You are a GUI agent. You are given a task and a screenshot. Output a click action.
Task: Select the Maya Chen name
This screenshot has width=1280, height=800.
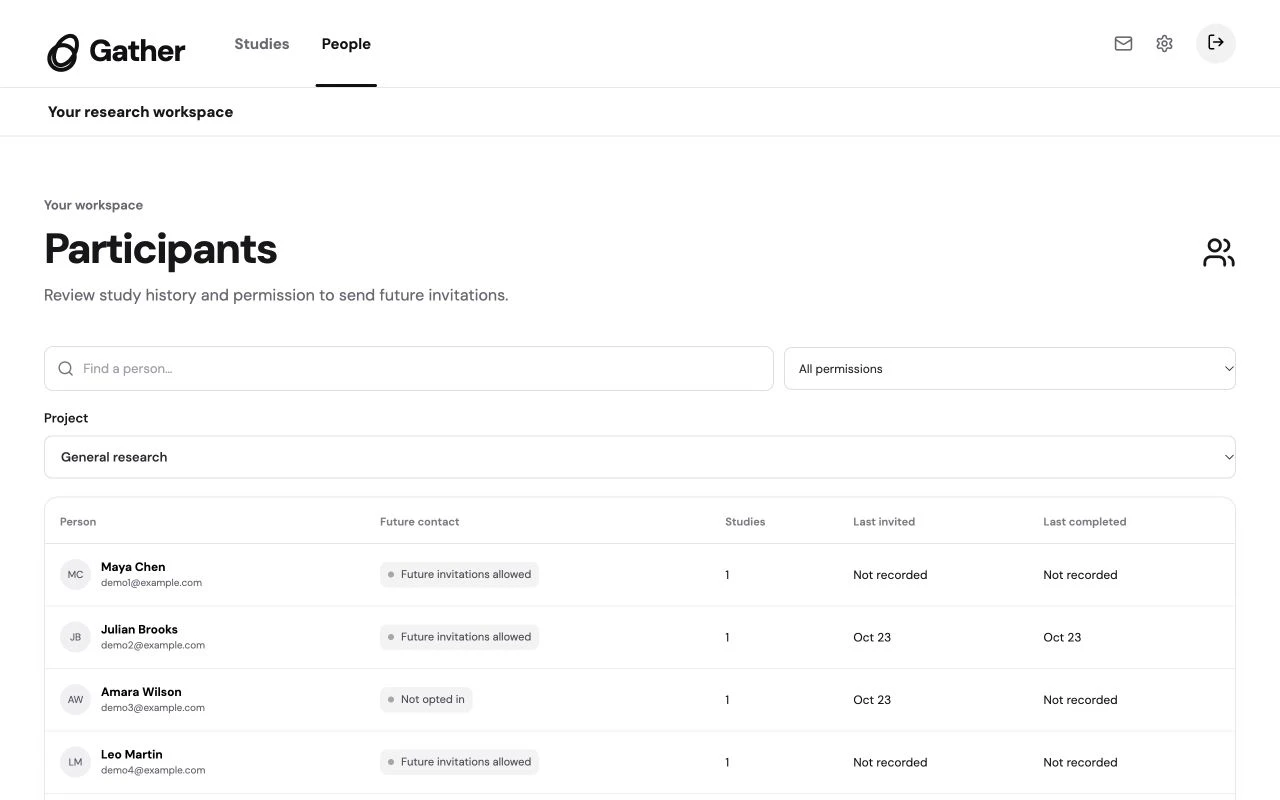133,567
